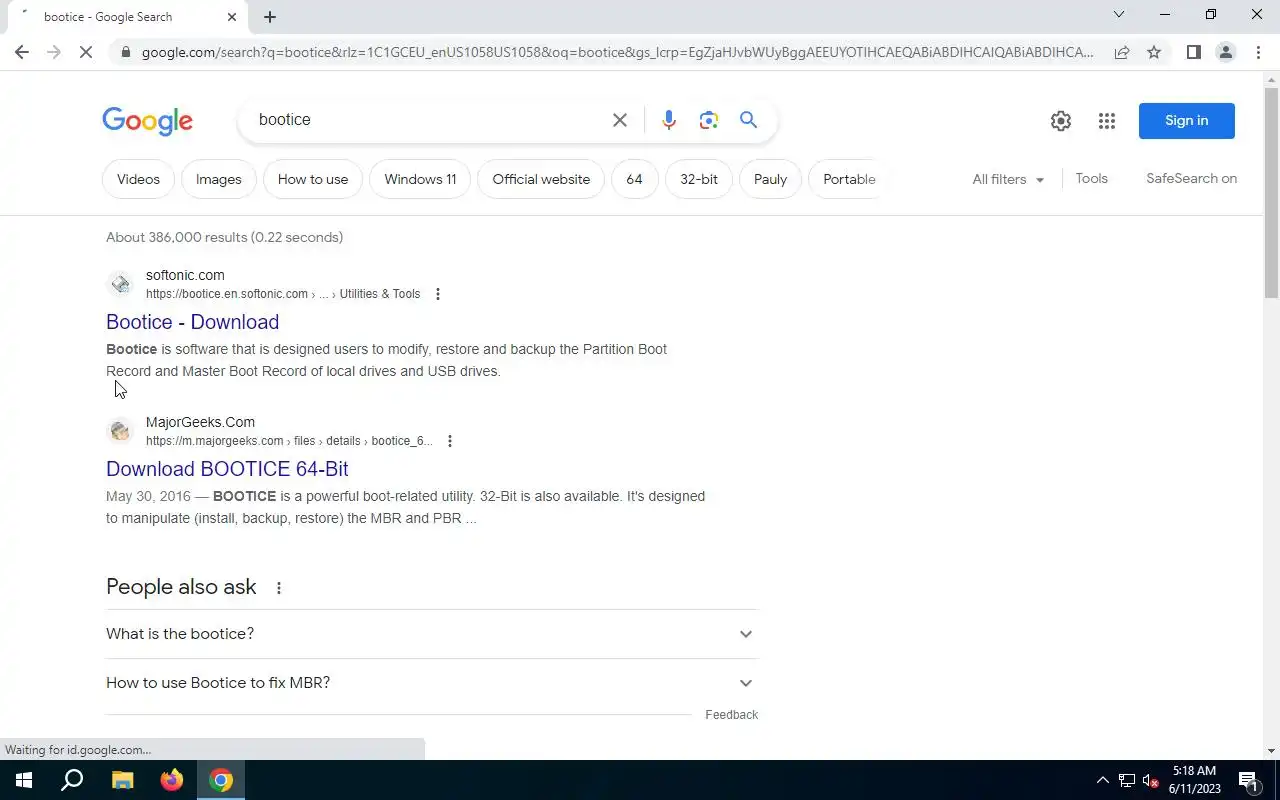The width and height of the screenshot is (1280, 800).
Task: Open People also ask options menu
Action: click(x=279, y=588)
